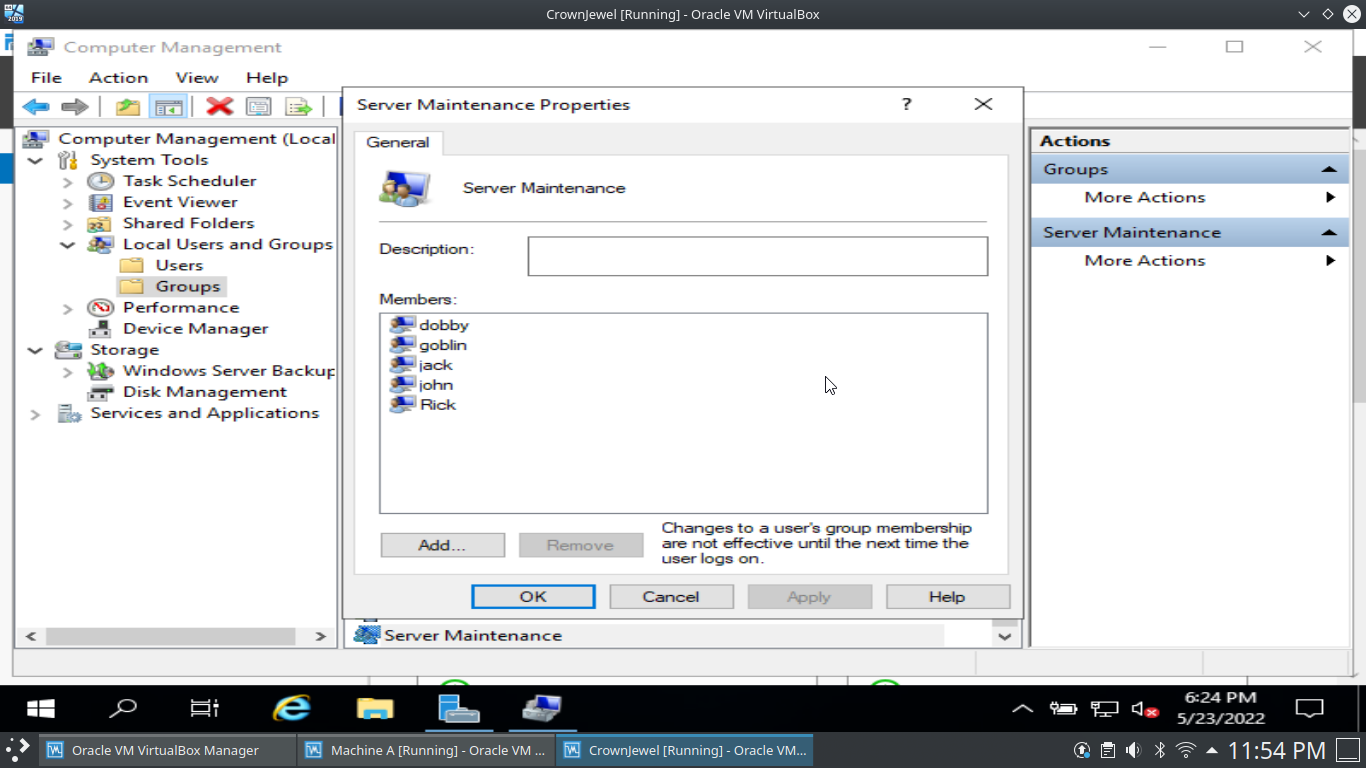This screenshot has width=1366, height=768.
Task: Select member goblin in Members list
Action: 442,345
